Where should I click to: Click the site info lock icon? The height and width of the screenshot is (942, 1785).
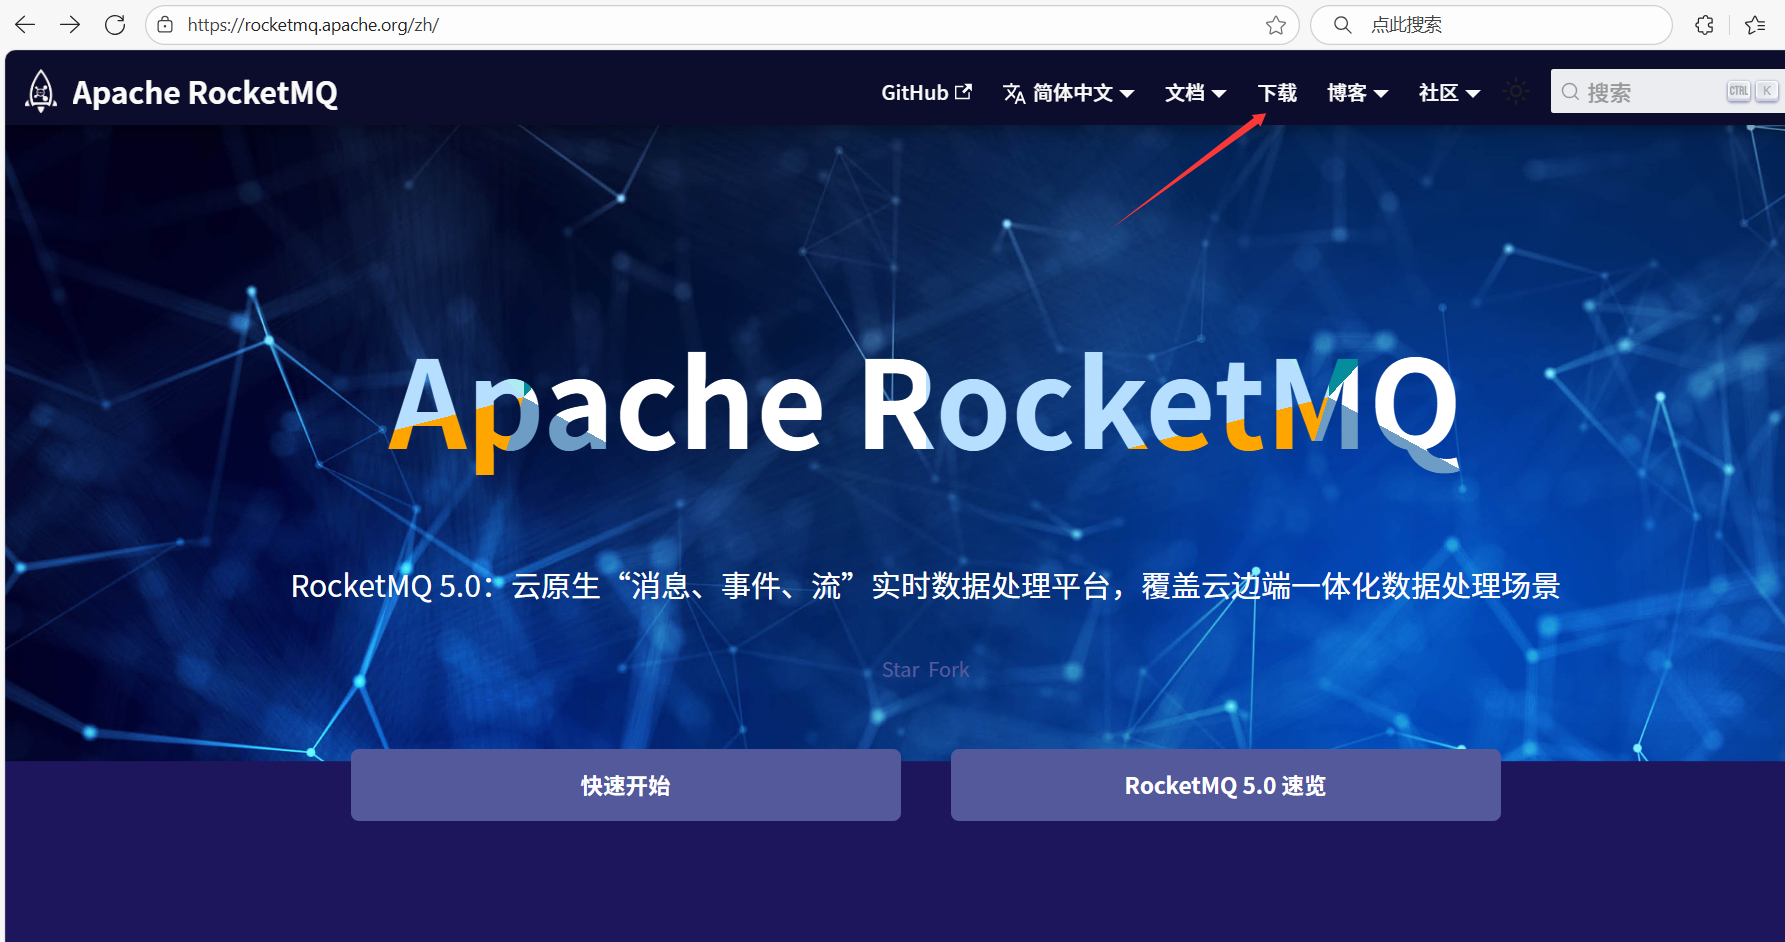(166, 25)
